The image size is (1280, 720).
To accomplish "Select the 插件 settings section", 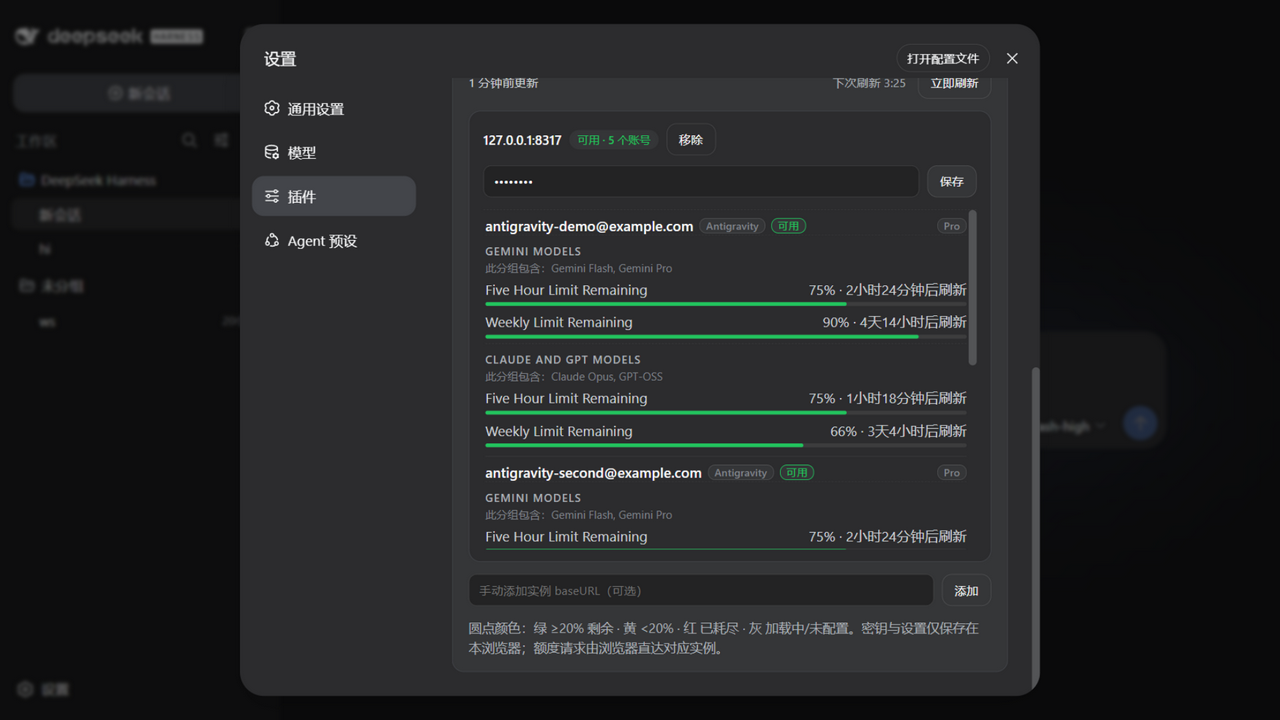I will [334, 196].
